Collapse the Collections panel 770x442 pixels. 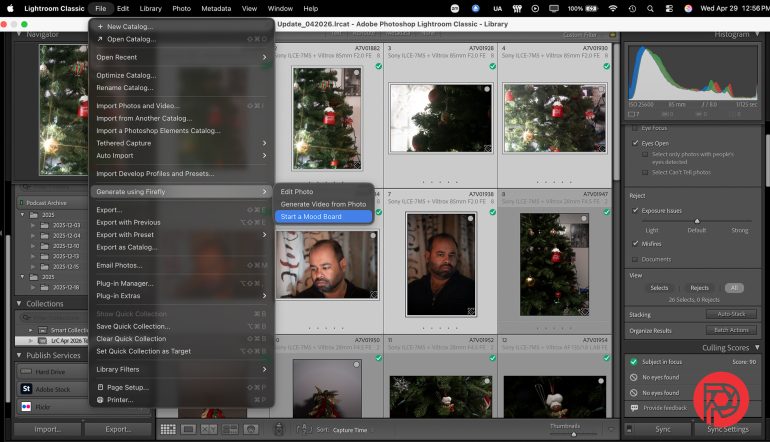(19, 304)
